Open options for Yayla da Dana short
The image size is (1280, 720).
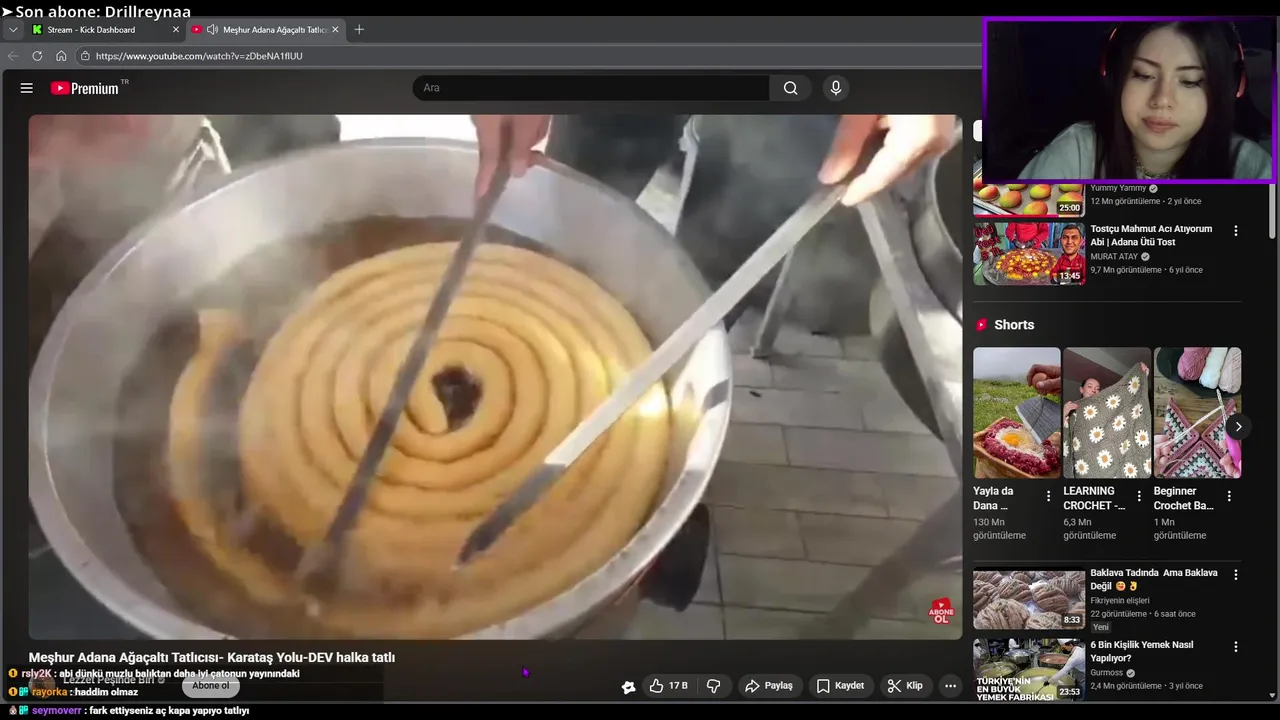1048,496
